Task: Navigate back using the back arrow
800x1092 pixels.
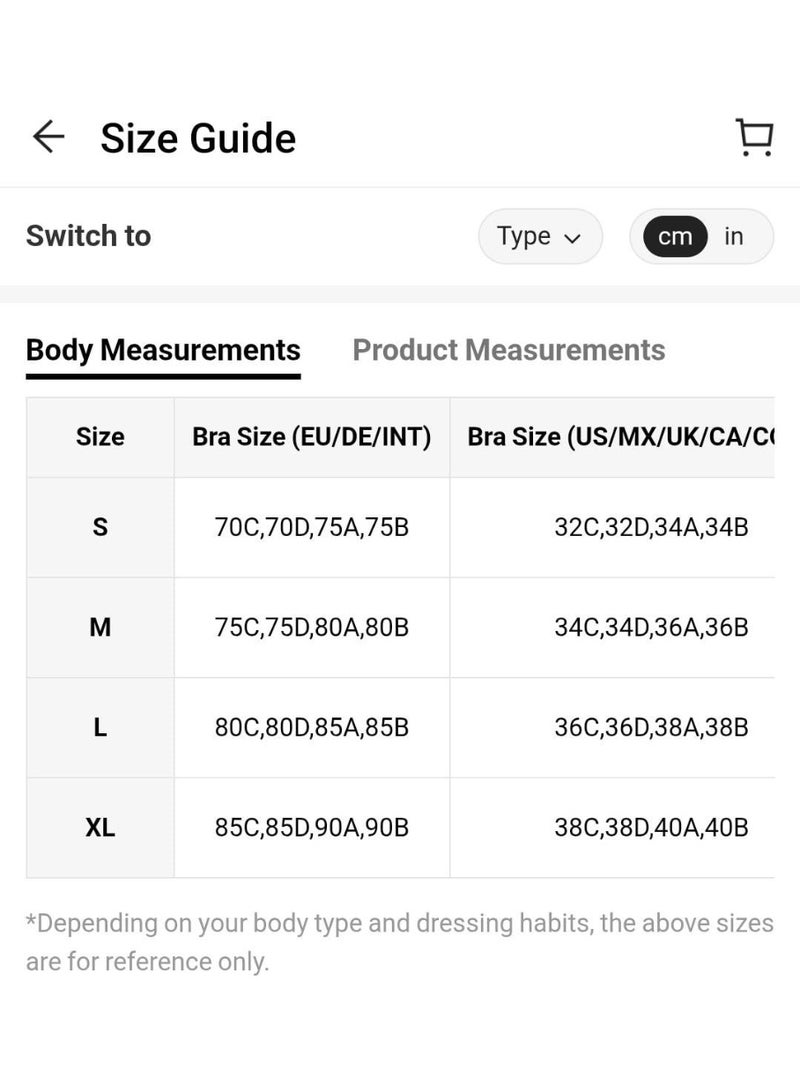Action: pos(48,137)
